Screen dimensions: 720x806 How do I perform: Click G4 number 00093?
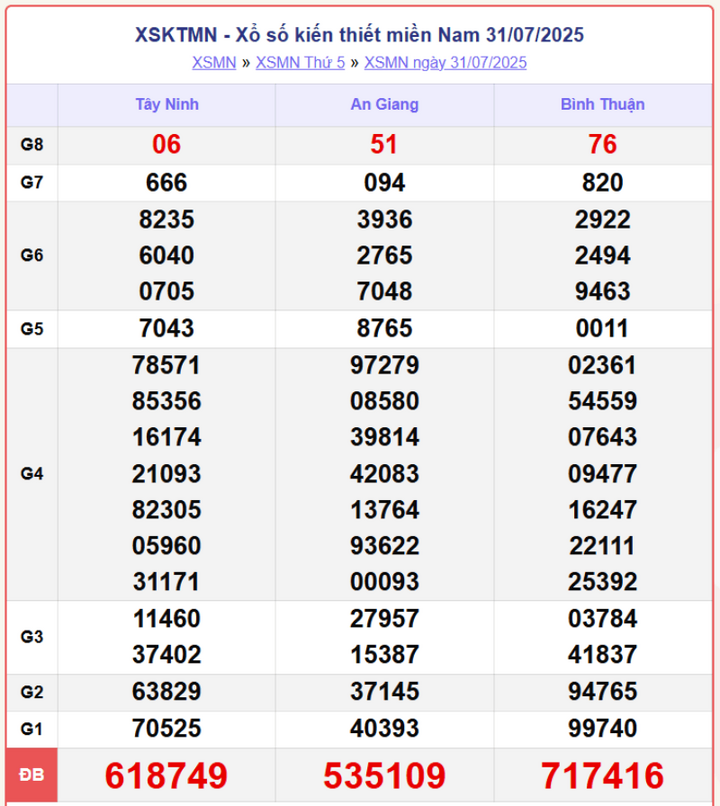[x=384, y=582]
